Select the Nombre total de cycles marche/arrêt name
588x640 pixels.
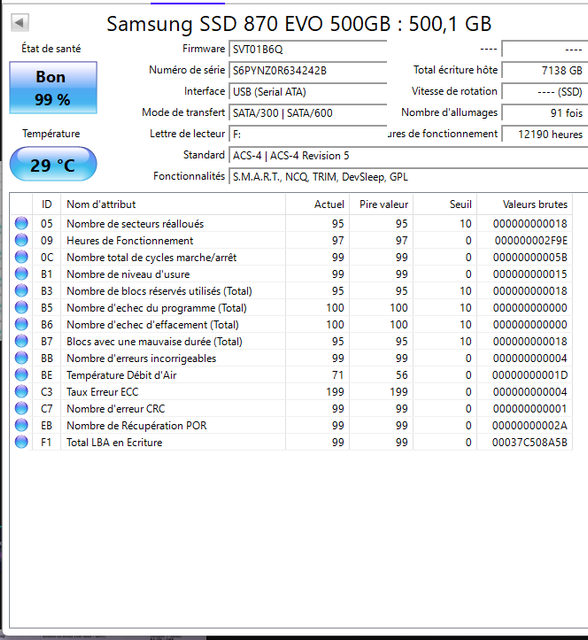pos(151,257)
